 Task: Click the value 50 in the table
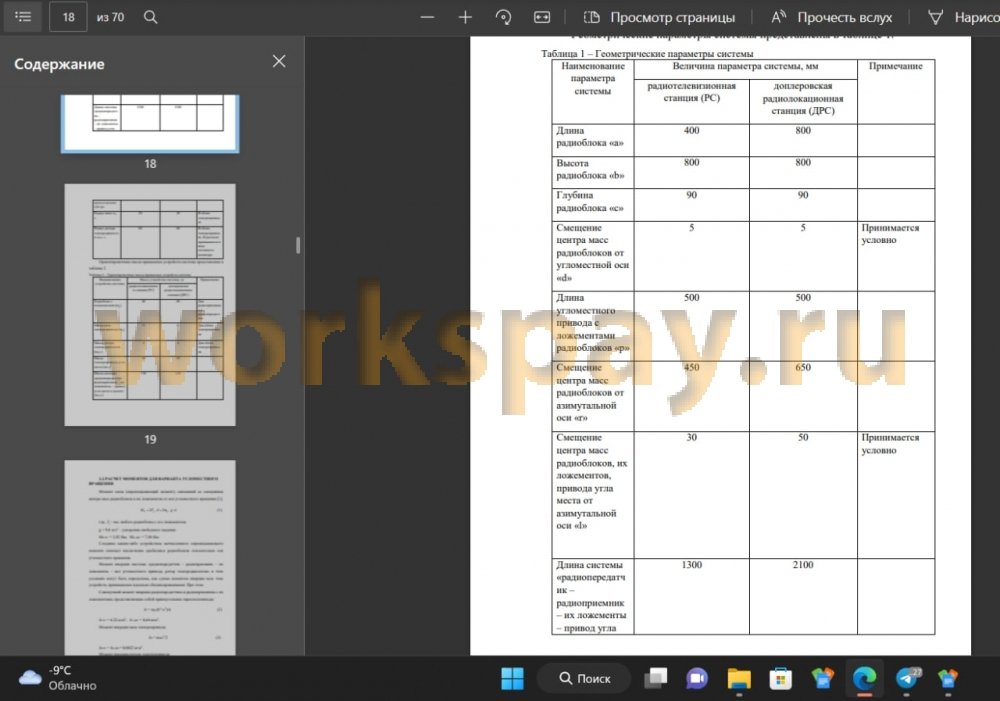(x=803, y=438)
